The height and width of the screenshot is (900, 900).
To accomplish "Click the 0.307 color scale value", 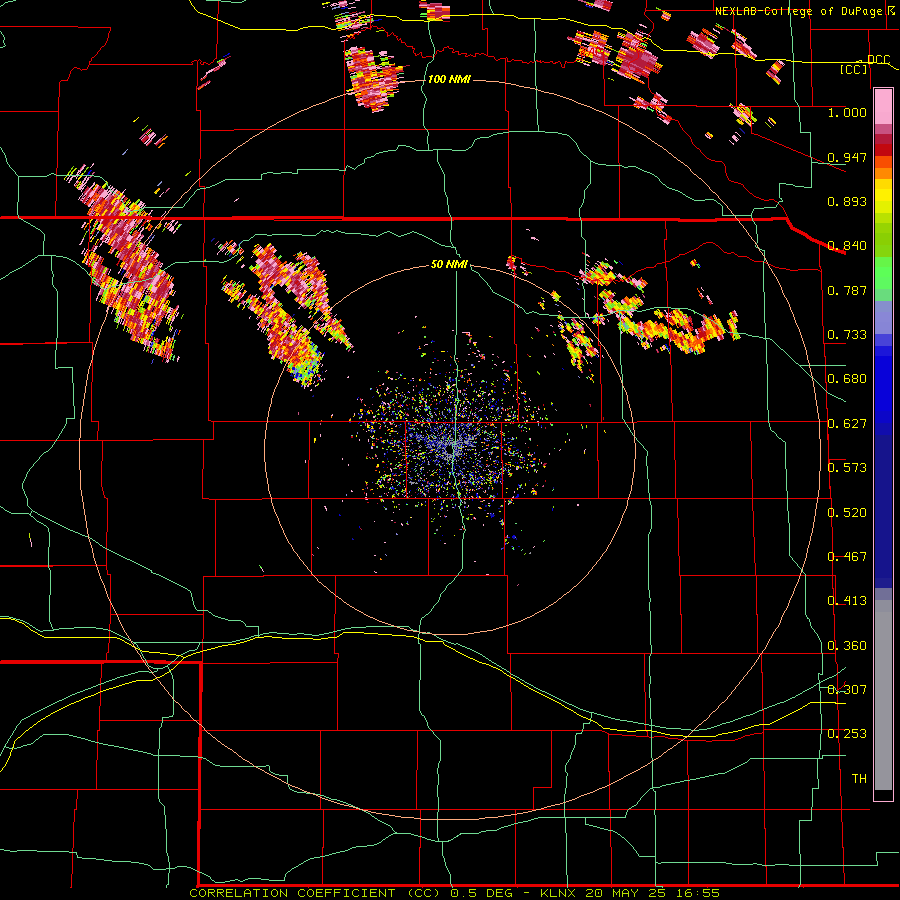I will (847, 690).
